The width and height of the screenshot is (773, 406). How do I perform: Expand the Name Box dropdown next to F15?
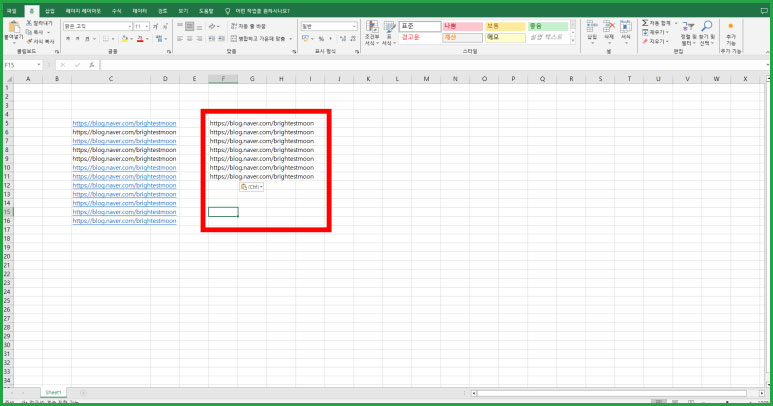click(x=38, y=65)
